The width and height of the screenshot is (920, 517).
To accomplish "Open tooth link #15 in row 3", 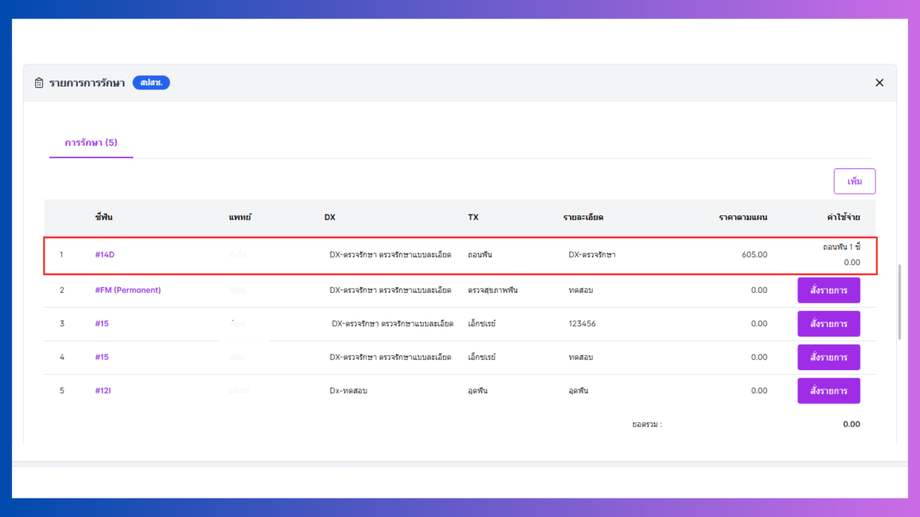I will click(102, 323).
